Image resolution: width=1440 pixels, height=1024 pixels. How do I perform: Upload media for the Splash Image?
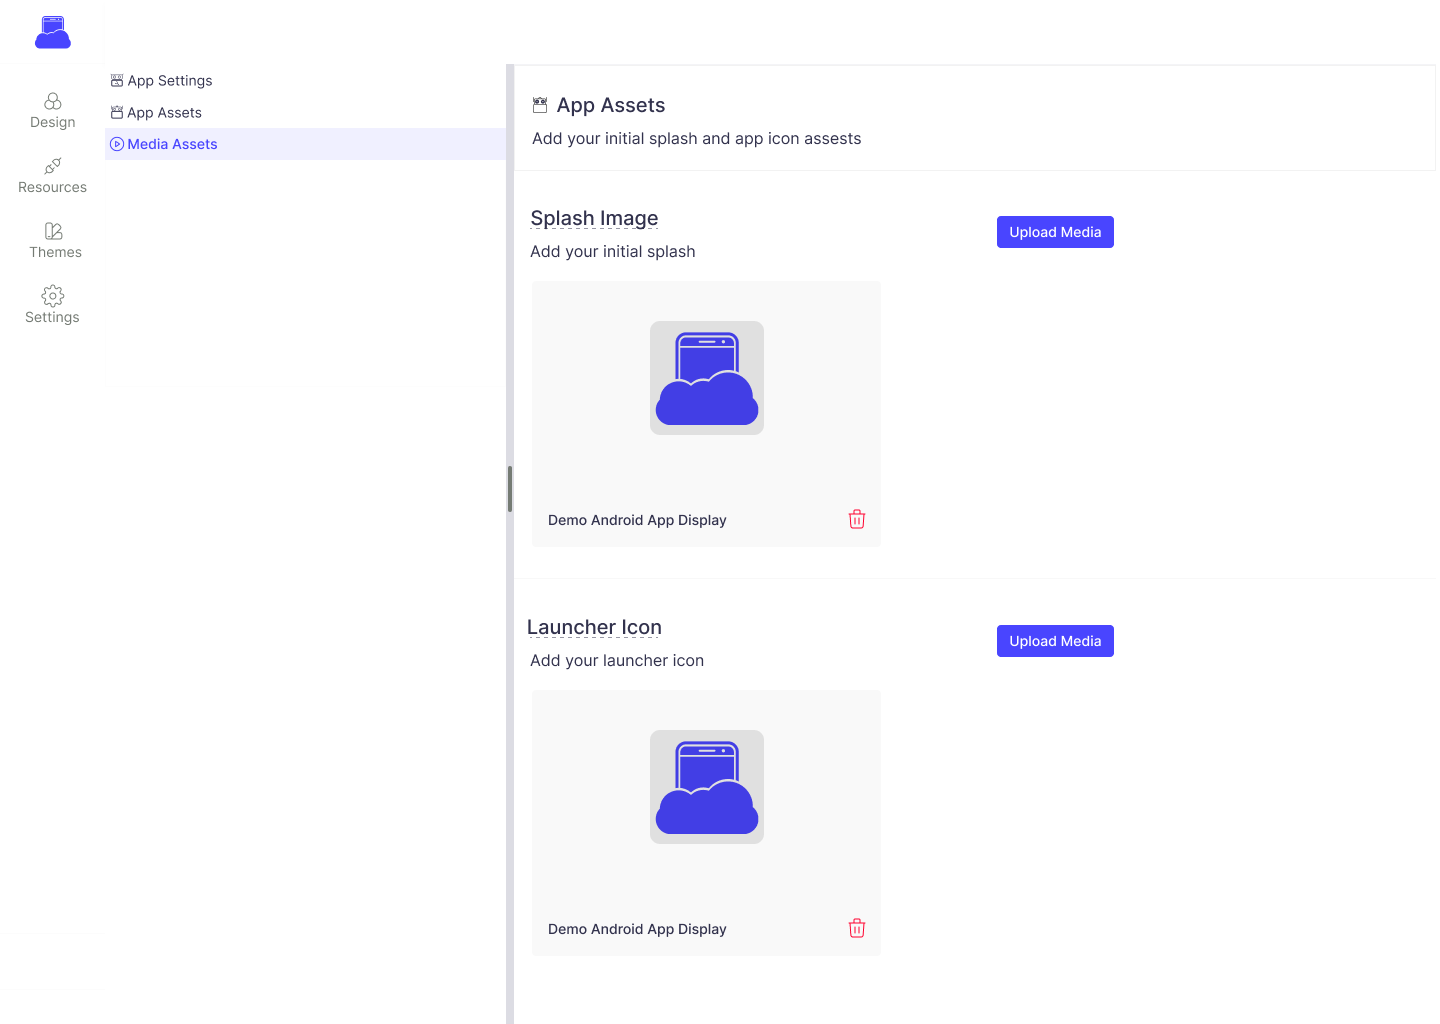[1054, 232]
